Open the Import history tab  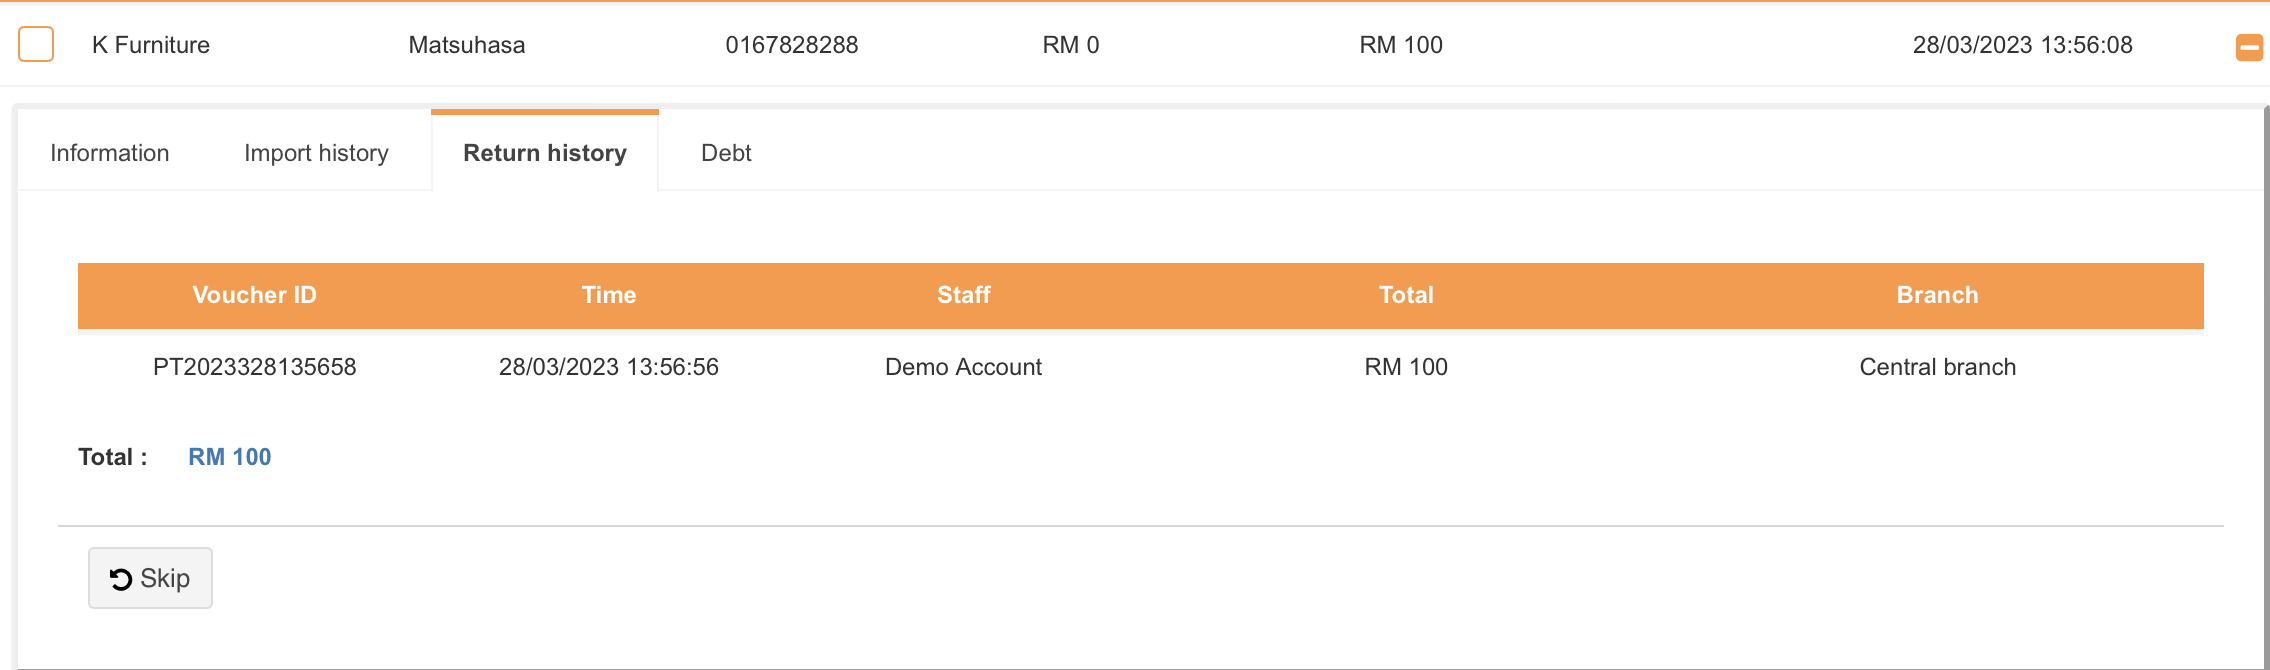[316, 153]
